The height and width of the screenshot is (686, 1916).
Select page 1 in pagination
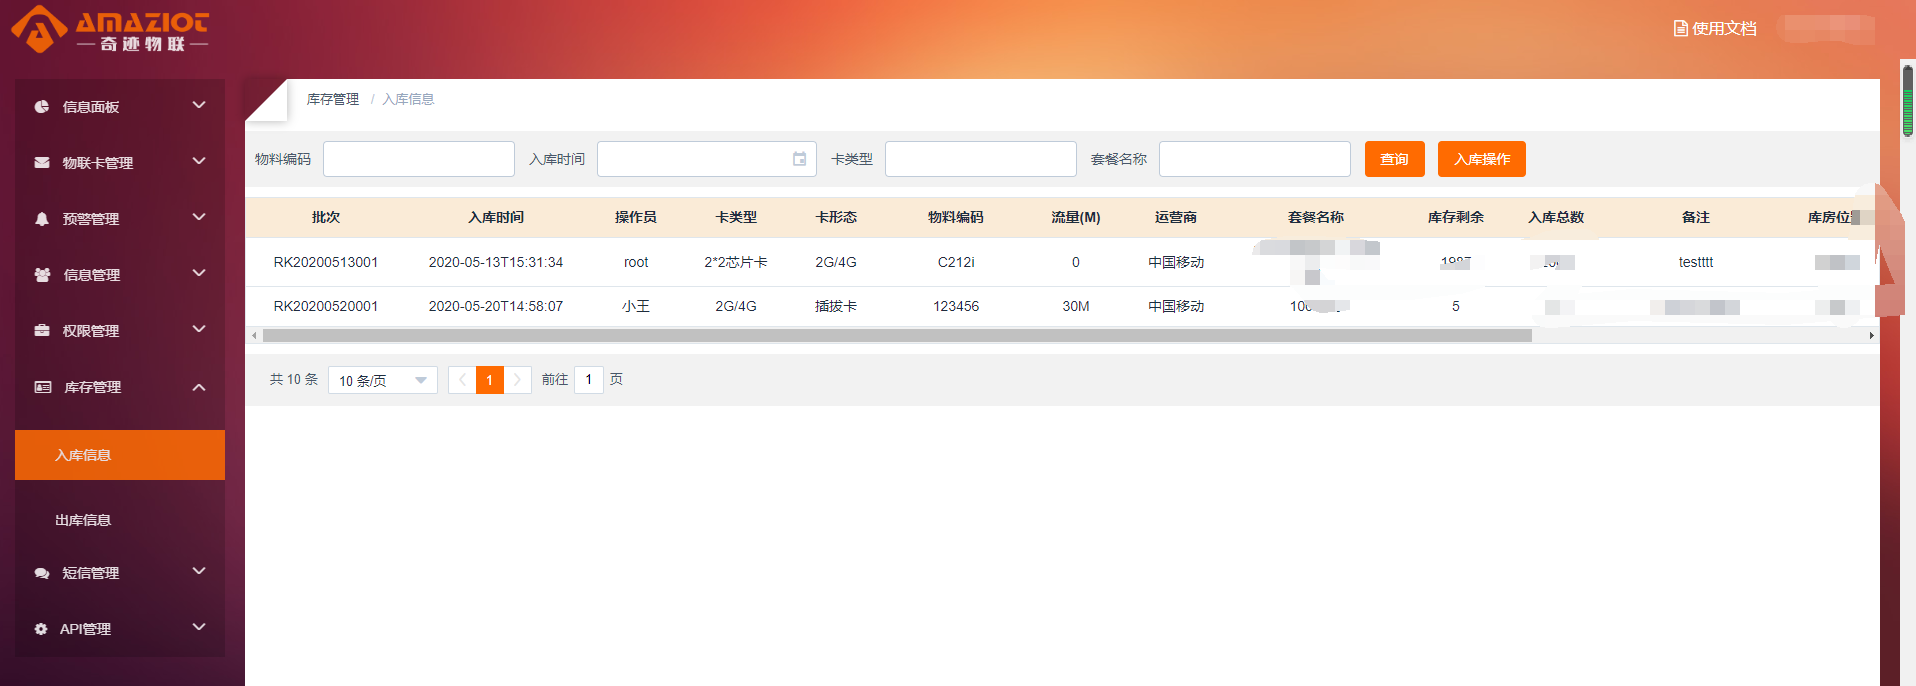(489, 380)
